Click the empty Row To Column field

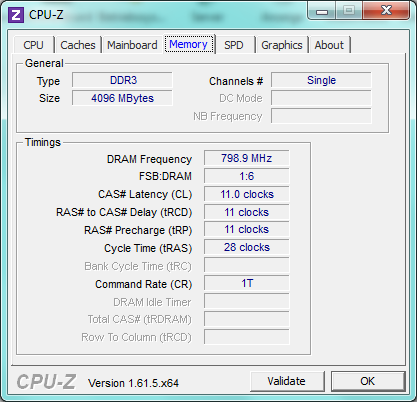[247, 337]
